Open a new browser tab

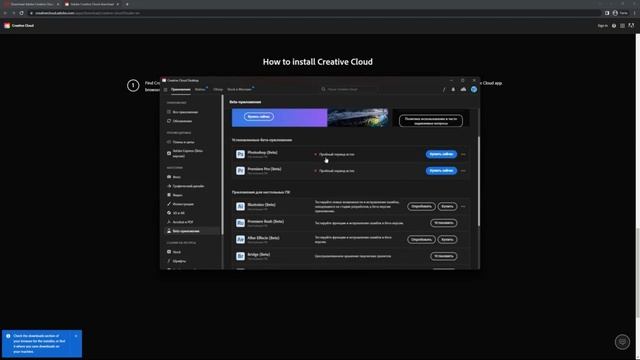127,4
